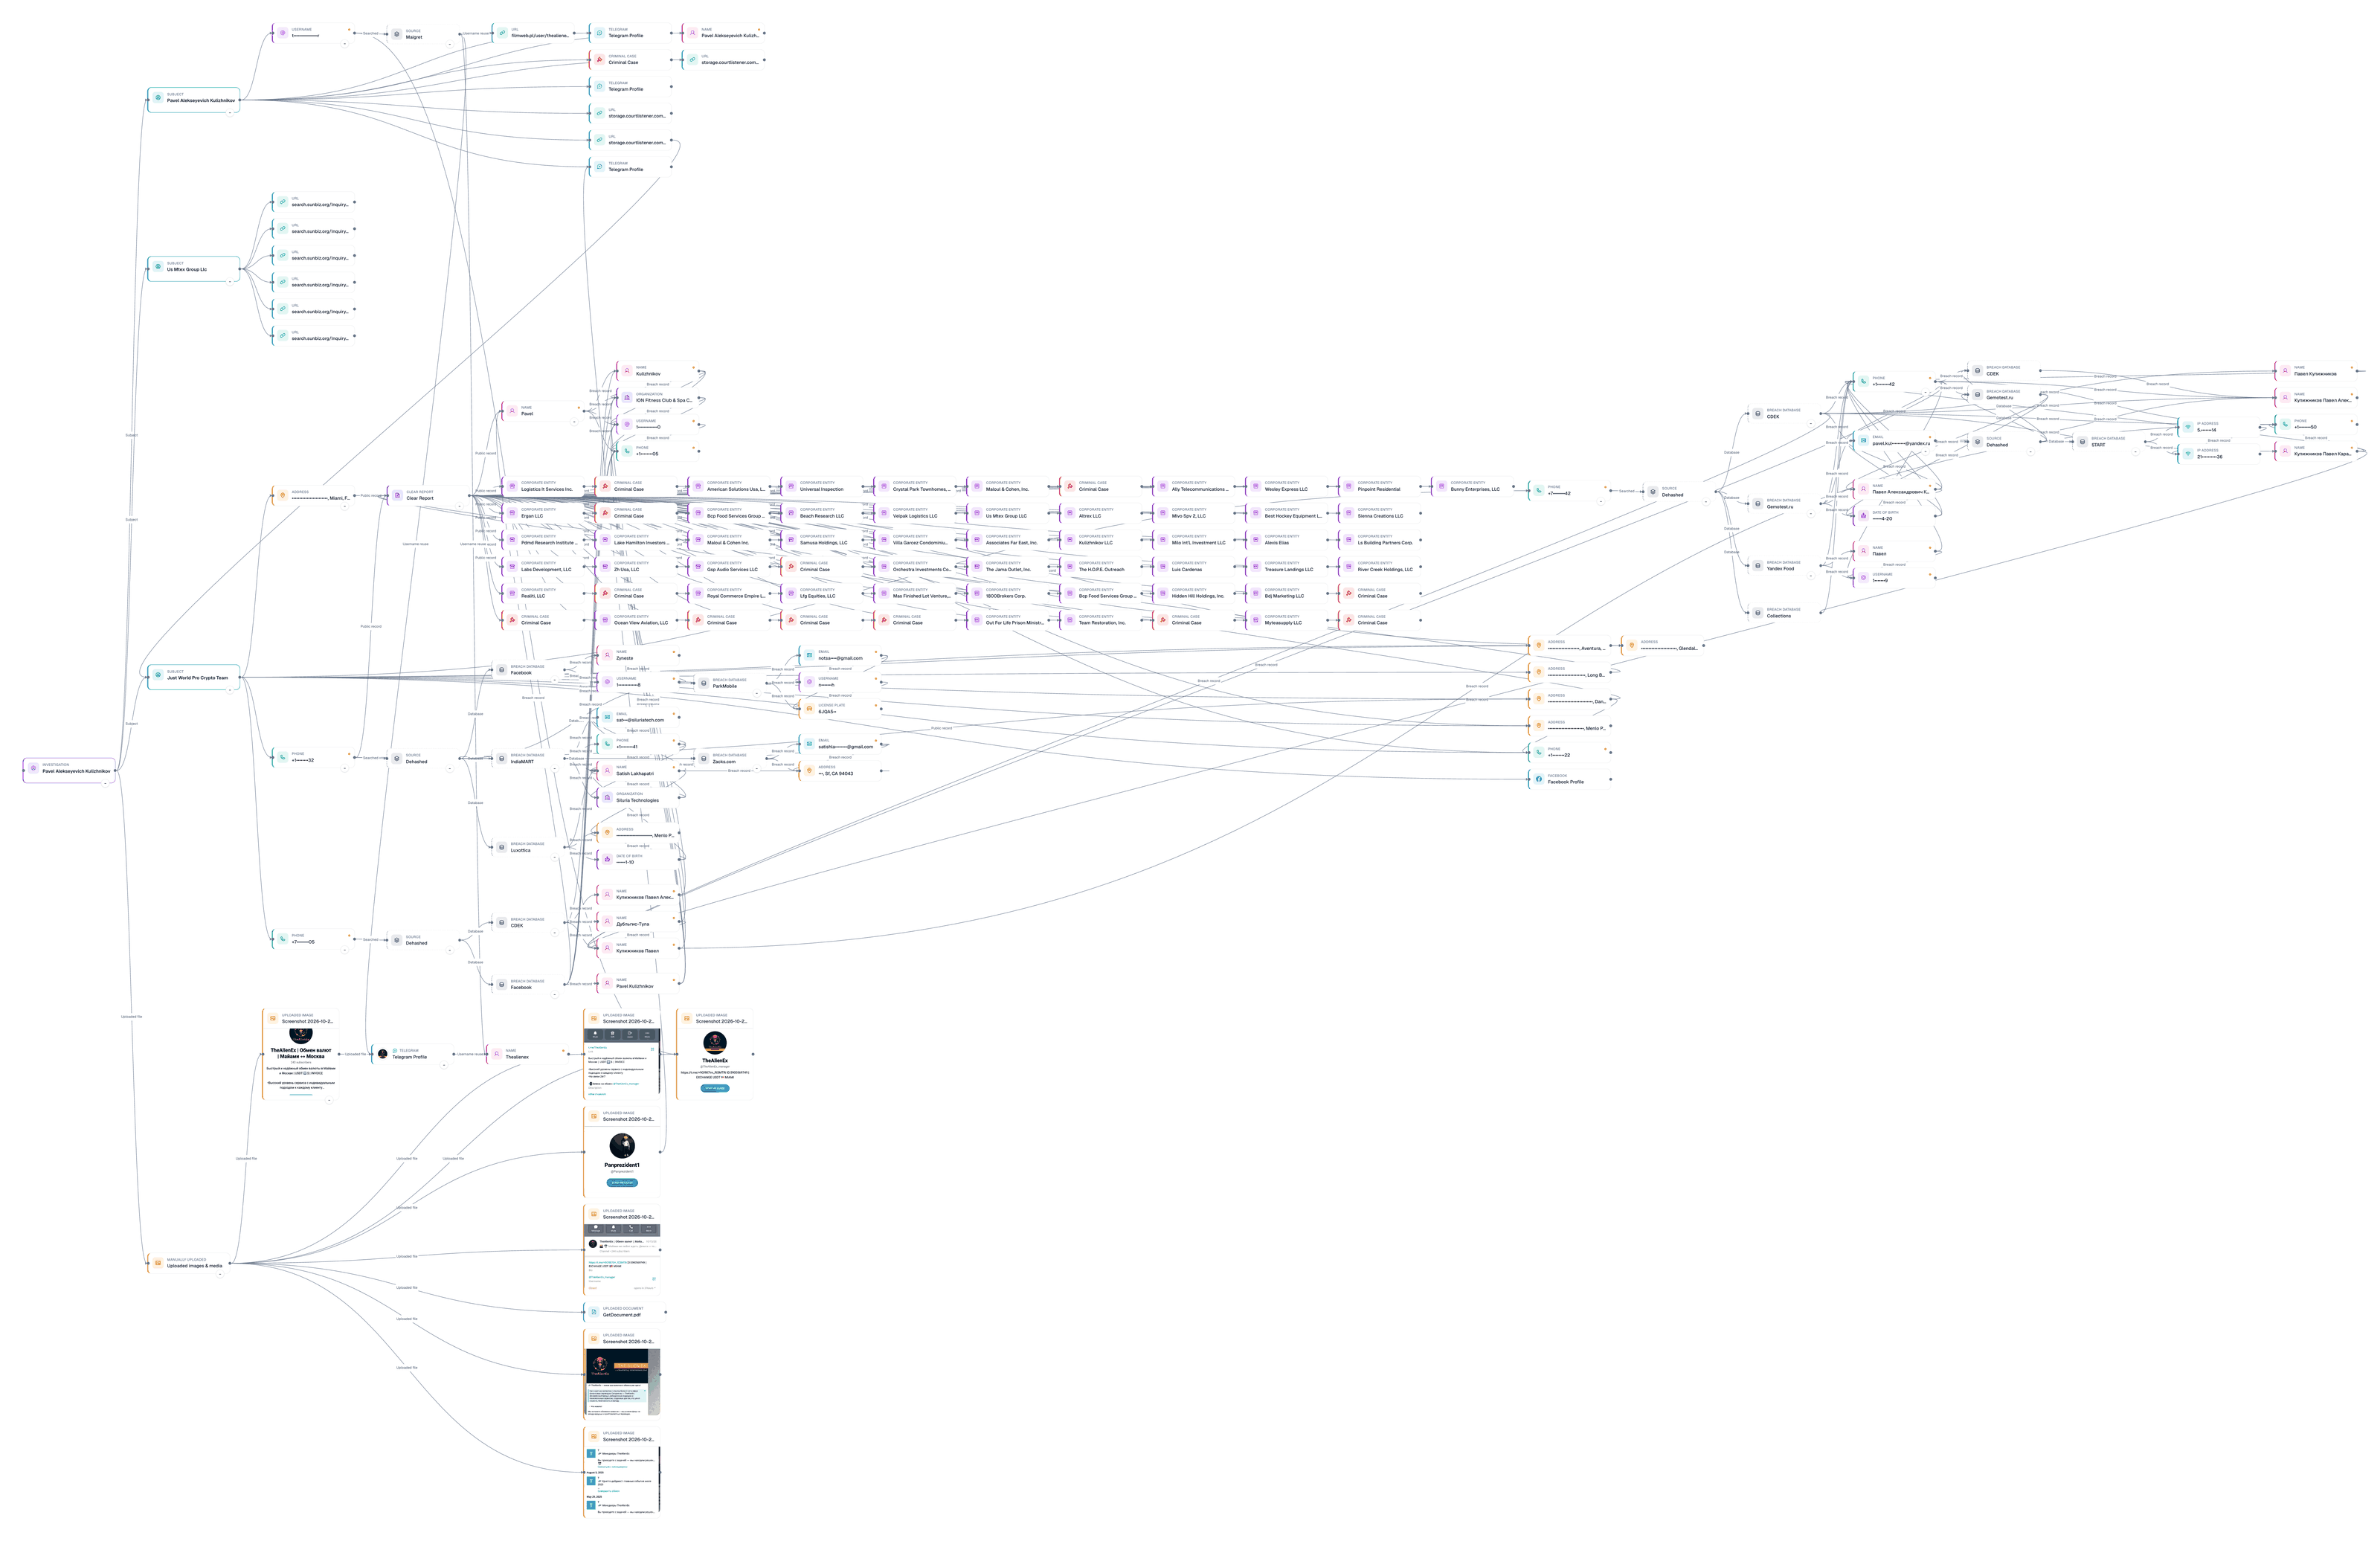Image resolution: width=2380 pixels, height=1541 pixels.
Task: Click the Glendale address pin icon
Action: coord(1632,645)
